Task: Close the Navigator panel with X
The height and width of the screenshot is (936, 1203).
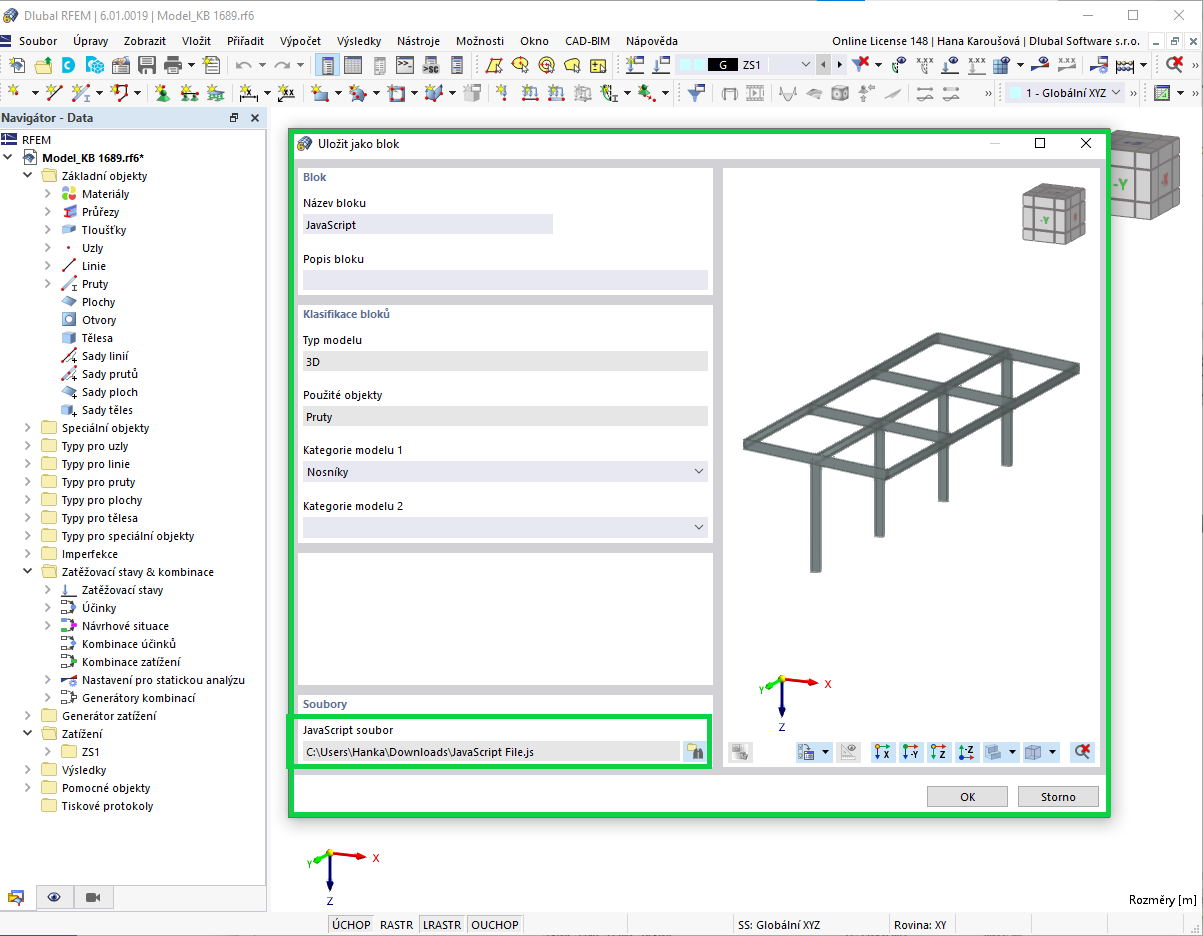Action: pos(255,118)
